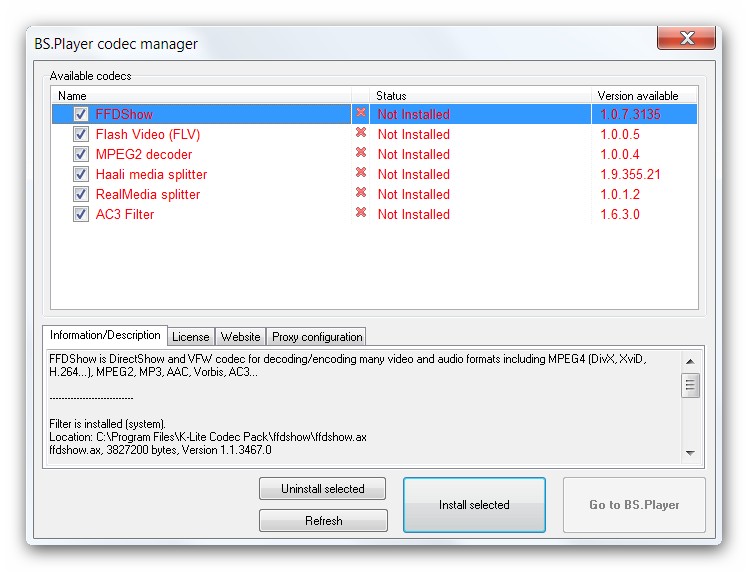Click the red X status icon for FFDShow
The height and width of the screenshot is (572, 749).
(361, 114)
